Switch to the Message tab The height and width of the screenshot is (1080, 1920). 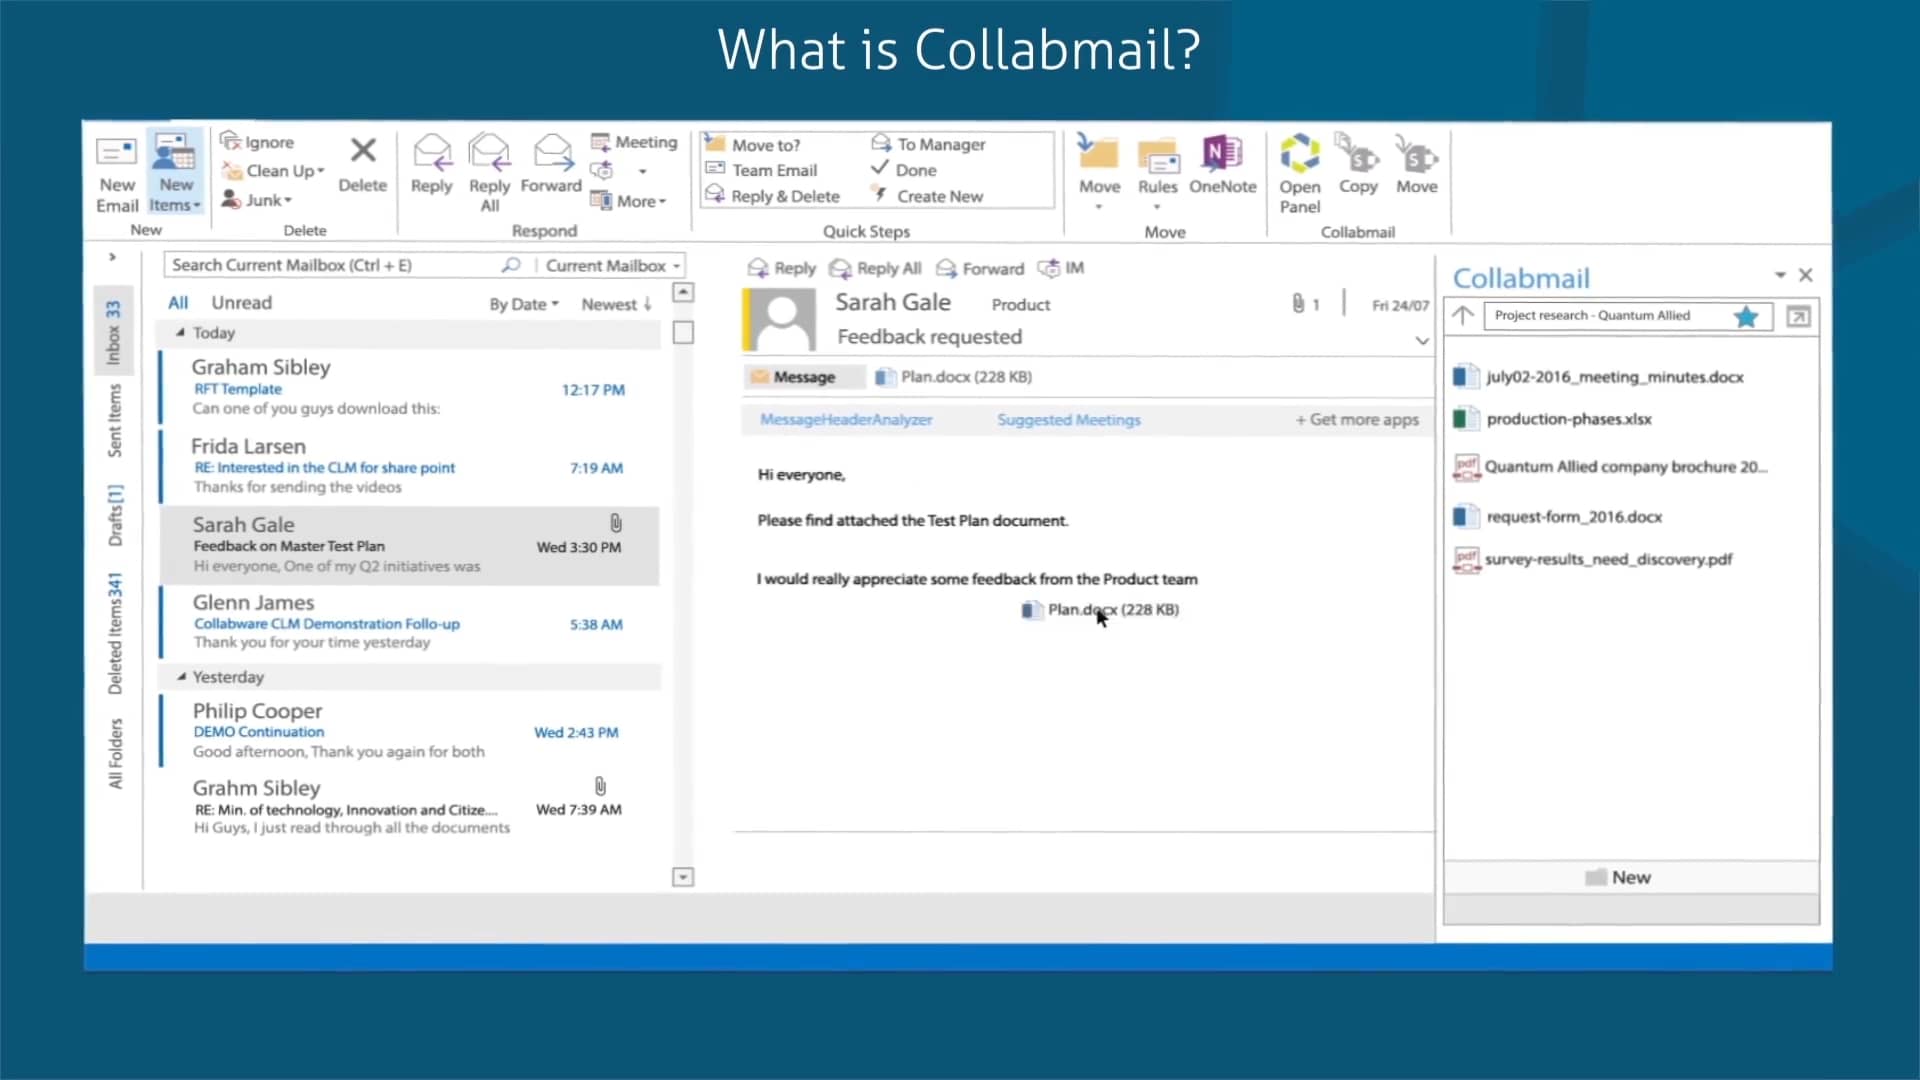tap(803, 377)
